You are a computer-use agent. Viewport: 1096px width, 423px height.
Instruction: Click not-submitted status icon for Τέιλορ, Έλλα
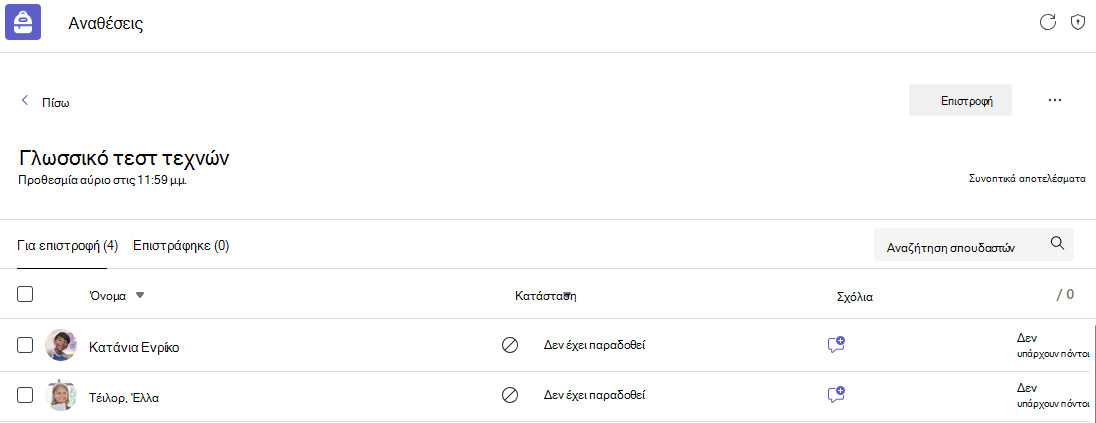click(510, 396)
